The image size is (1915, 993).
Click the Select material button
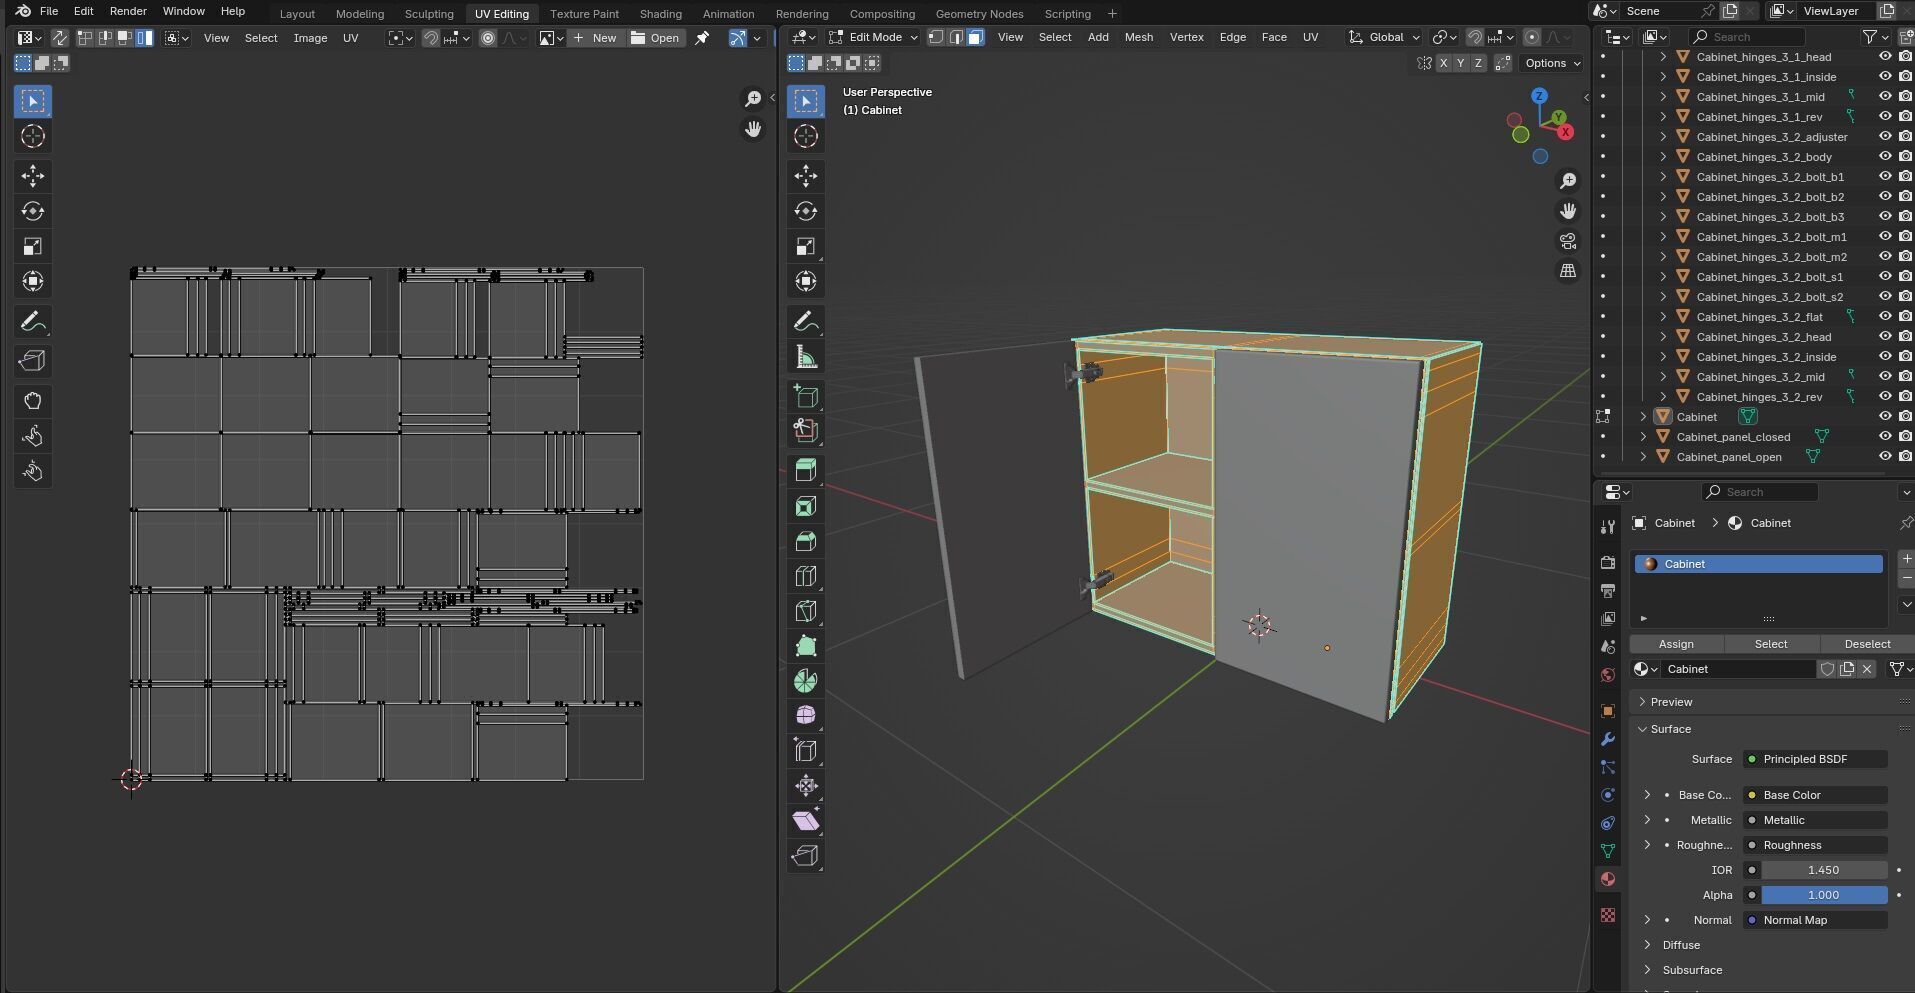coord(1771,644)
